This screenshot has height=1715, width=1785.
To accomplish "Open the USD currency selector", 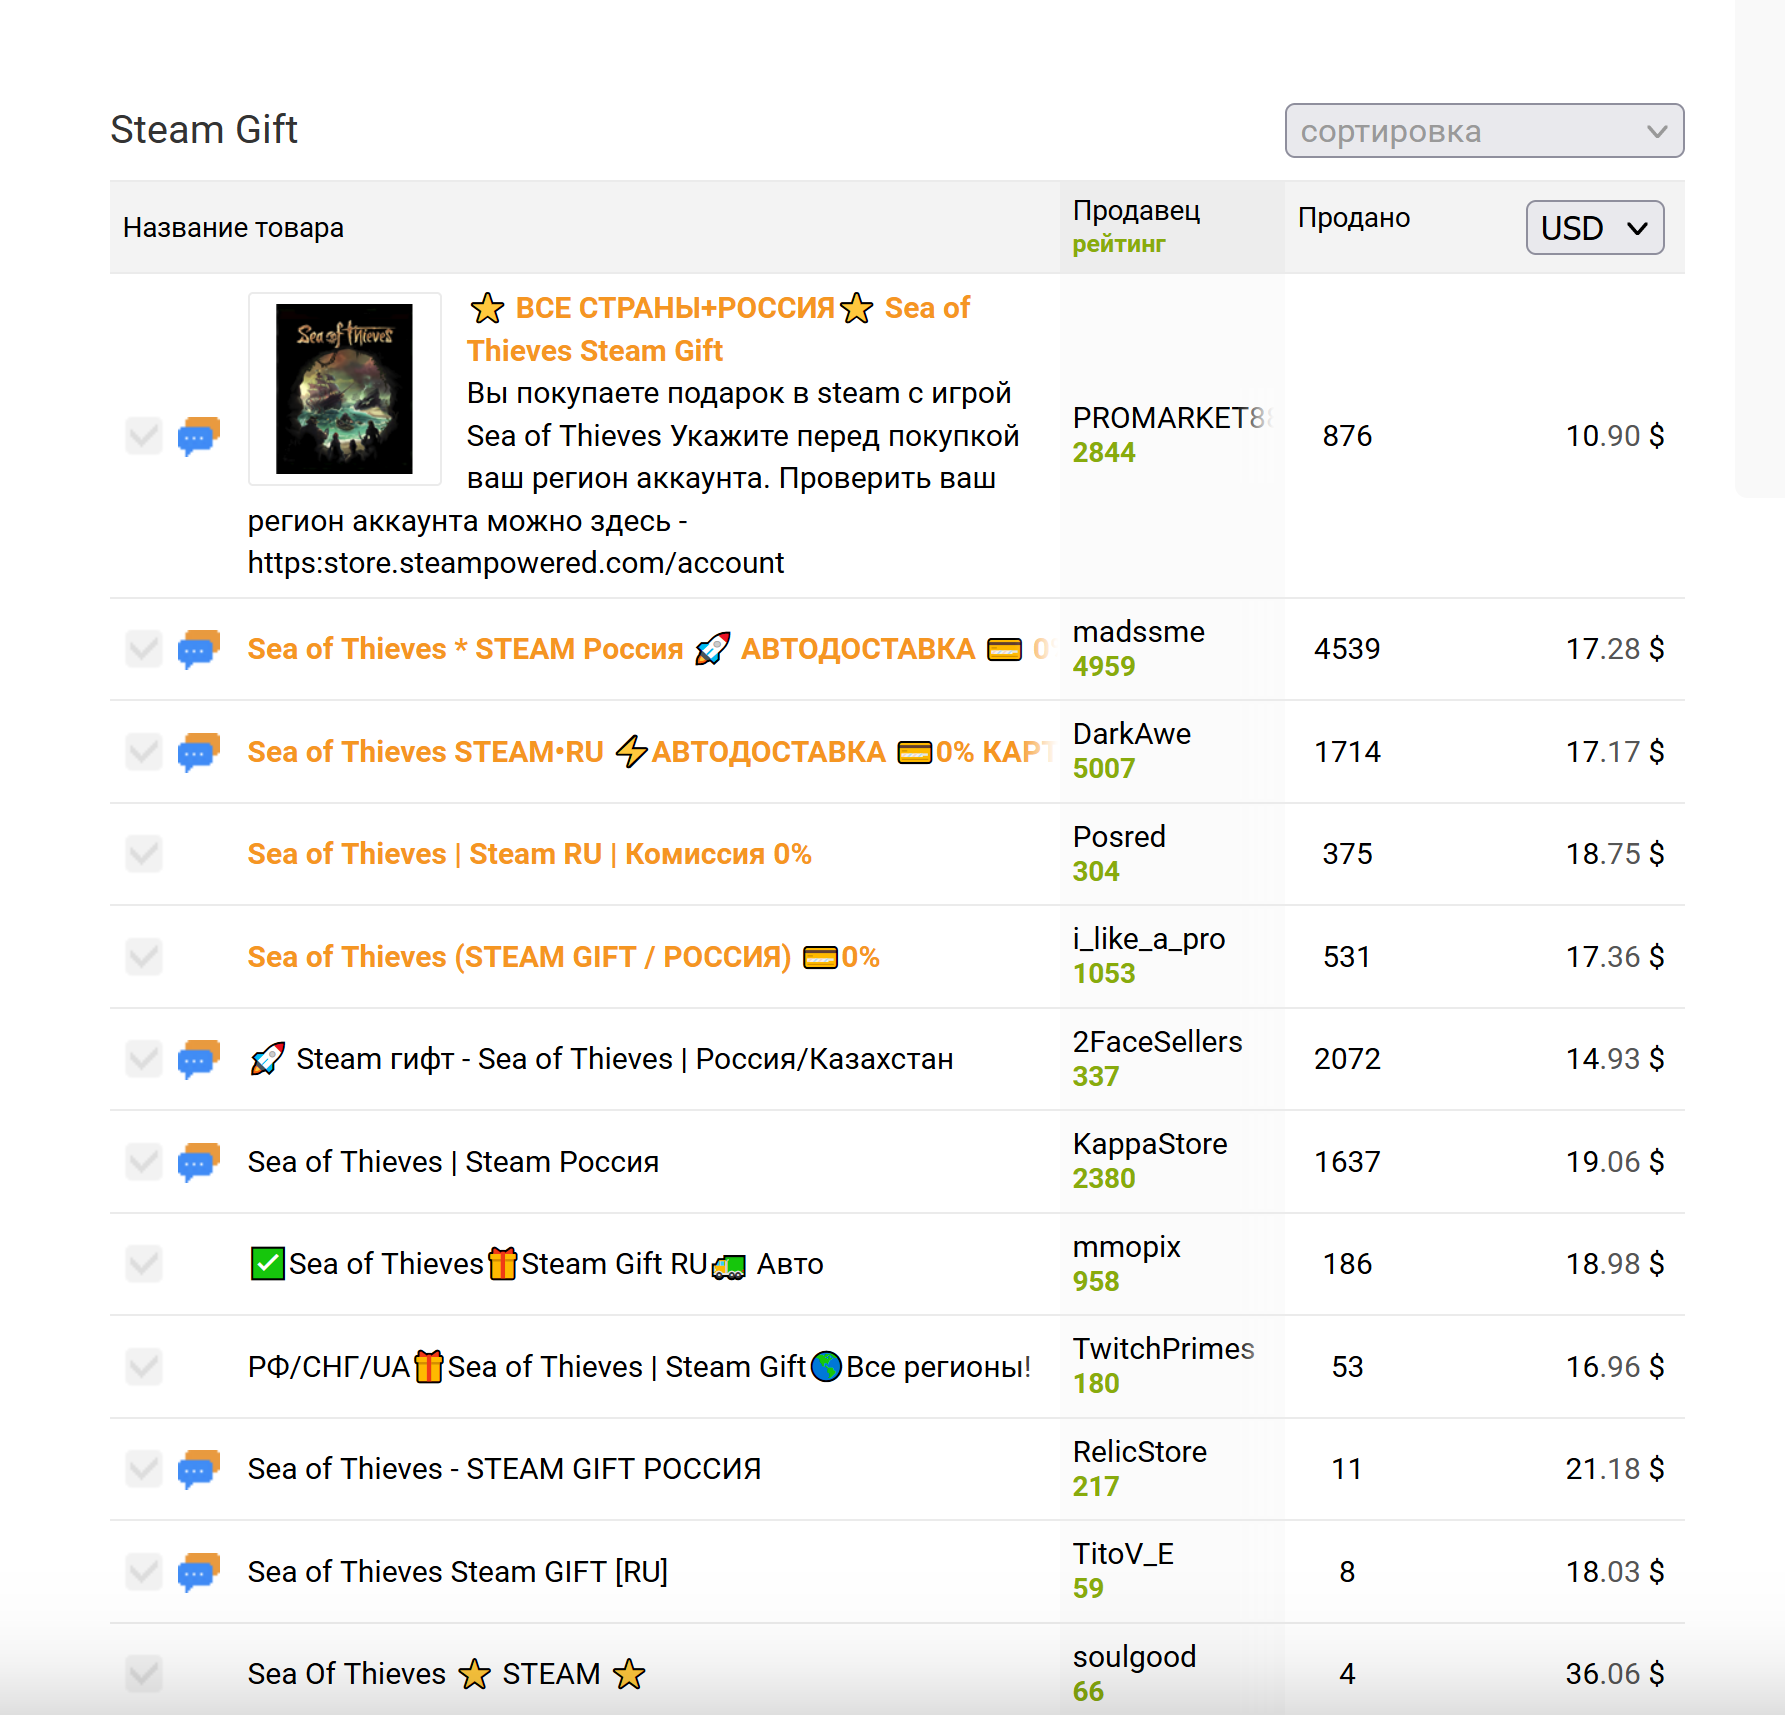I will click(x=1595, y=228).
